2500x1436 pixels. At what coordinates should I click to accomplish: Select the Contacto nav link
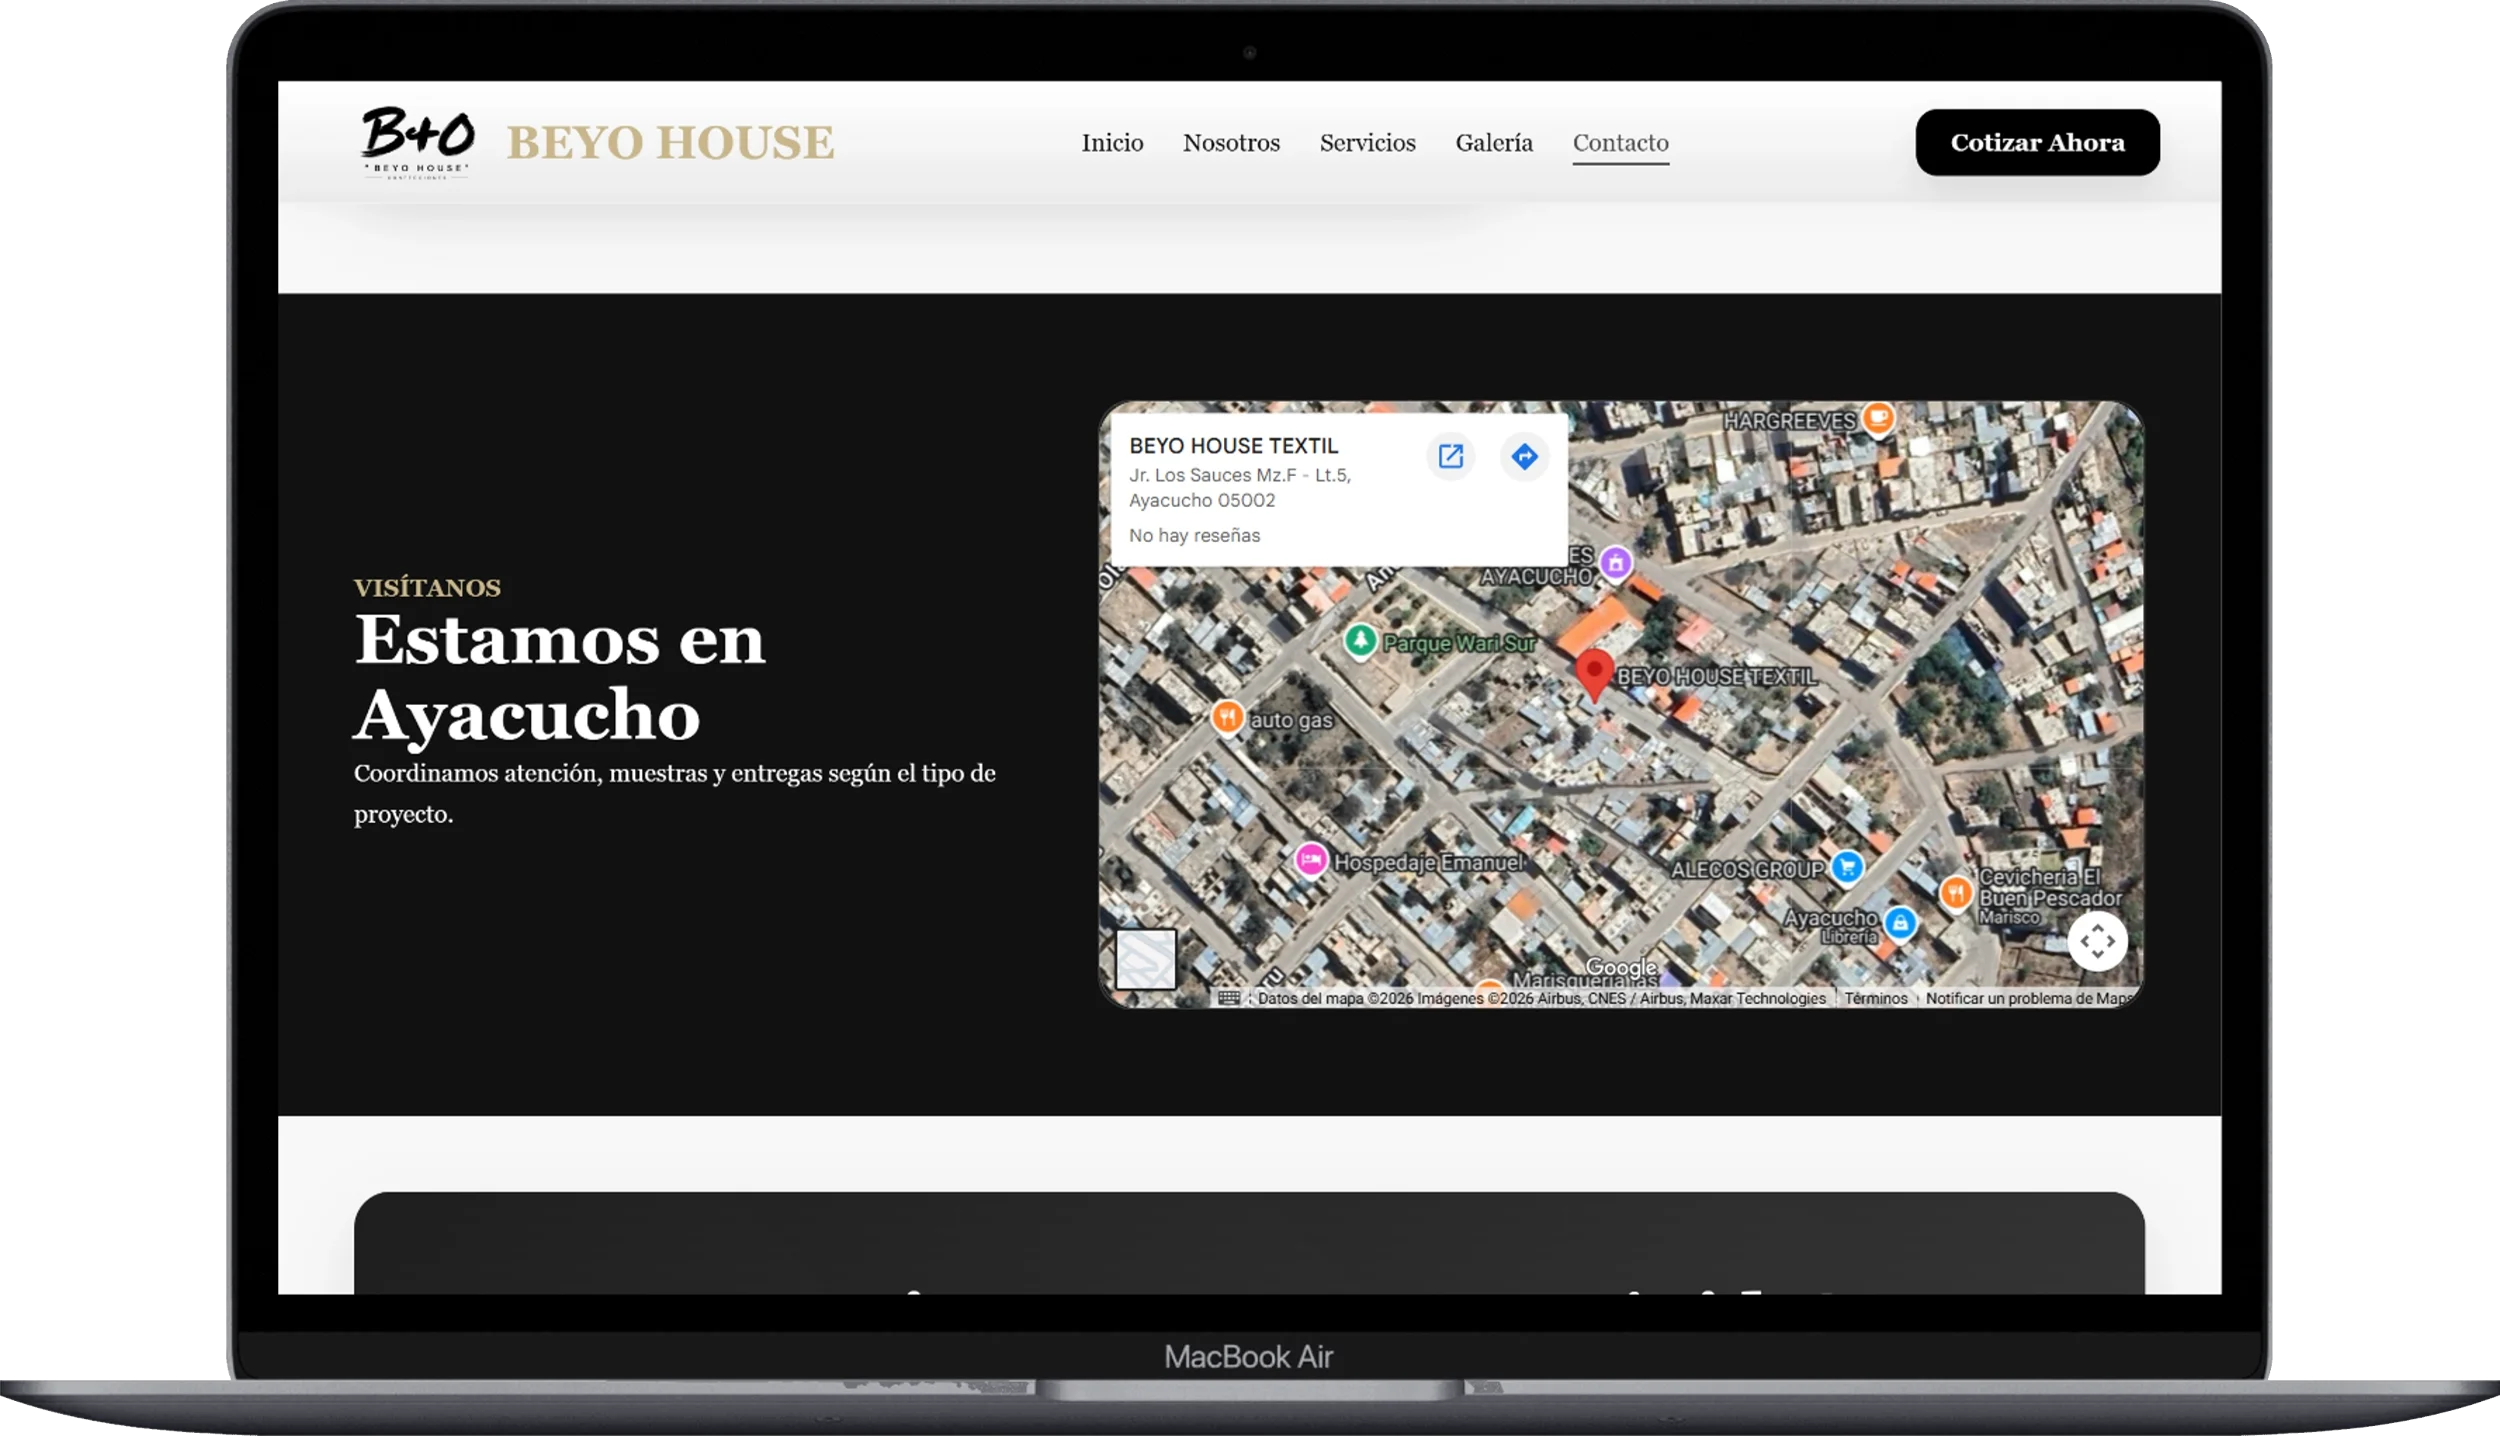pos(1620,143)
